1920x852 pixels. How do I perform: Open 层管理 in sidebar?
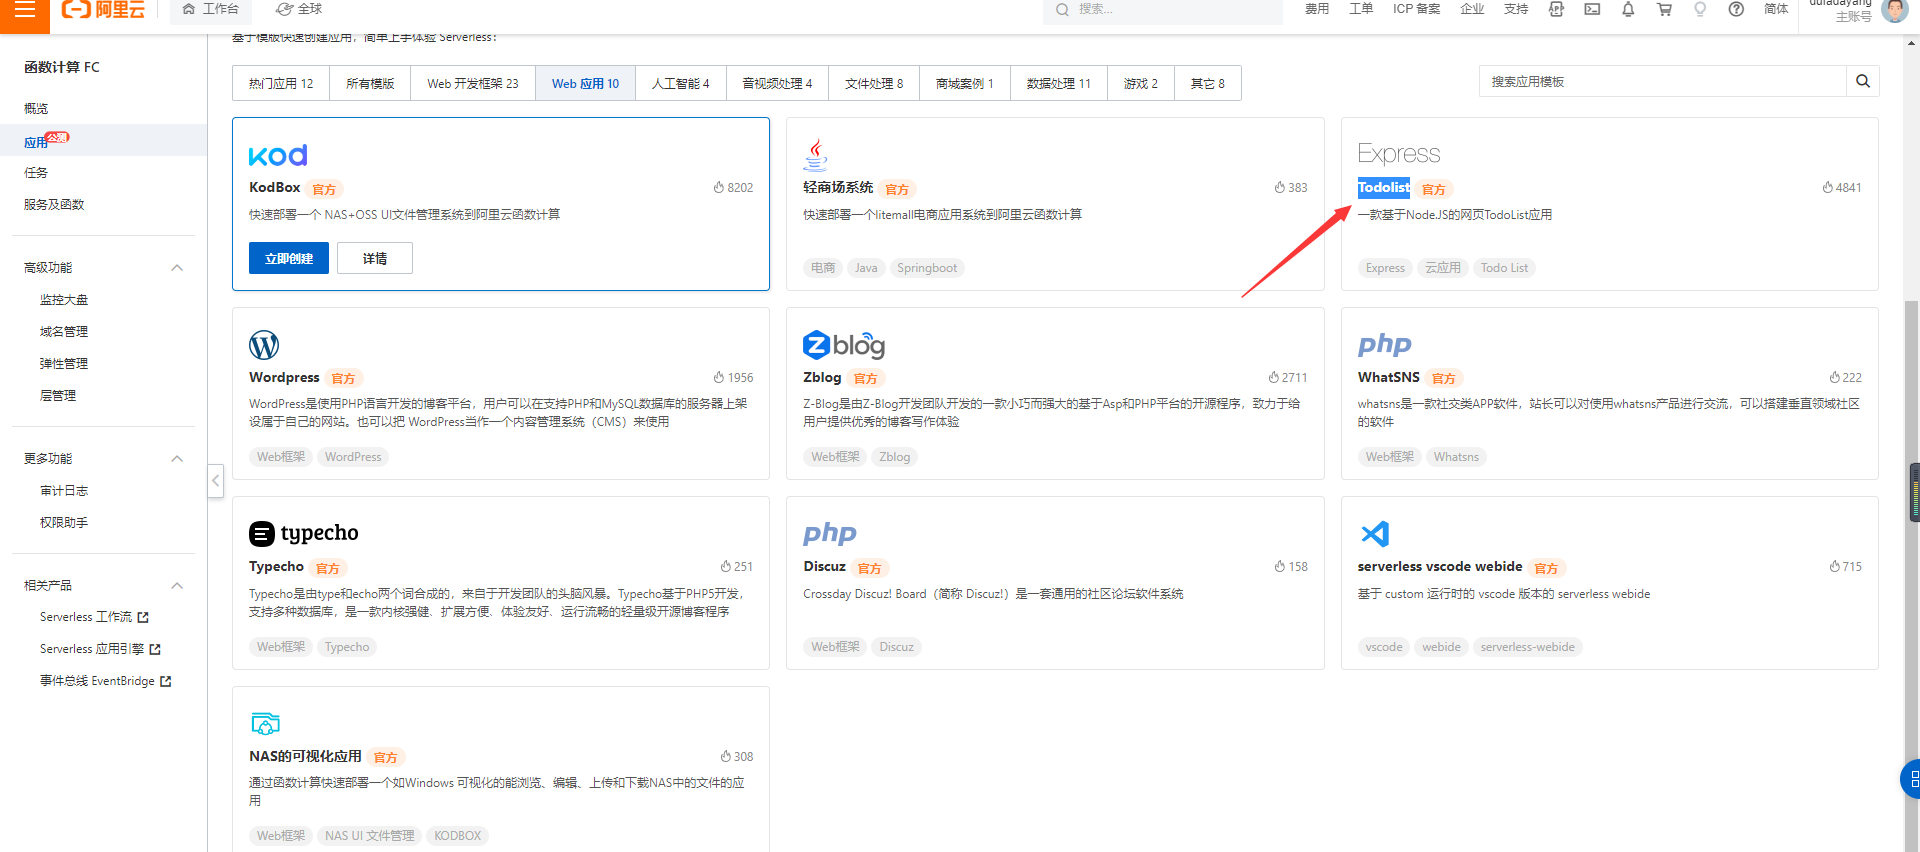pos(58,395)
